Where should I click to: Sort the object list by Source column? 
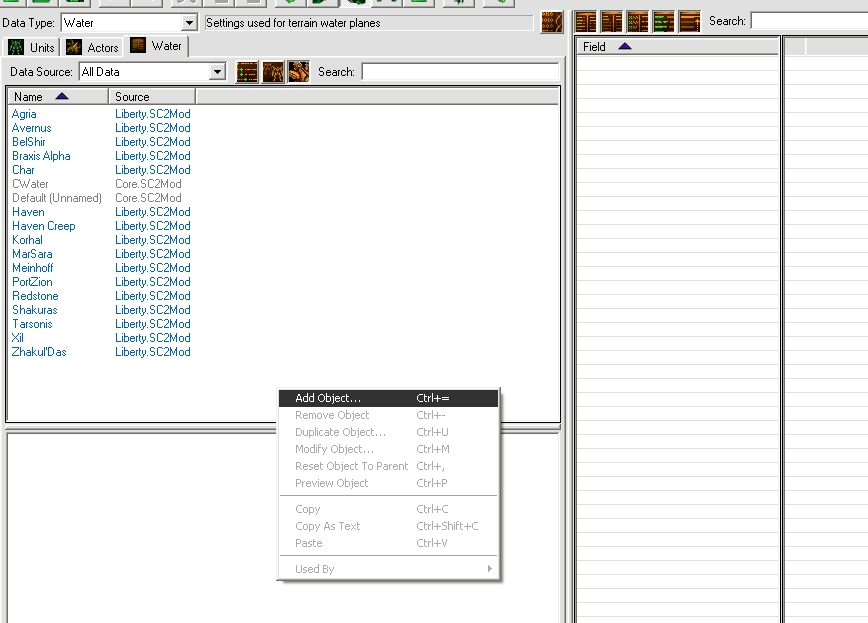tap(152, 97)
